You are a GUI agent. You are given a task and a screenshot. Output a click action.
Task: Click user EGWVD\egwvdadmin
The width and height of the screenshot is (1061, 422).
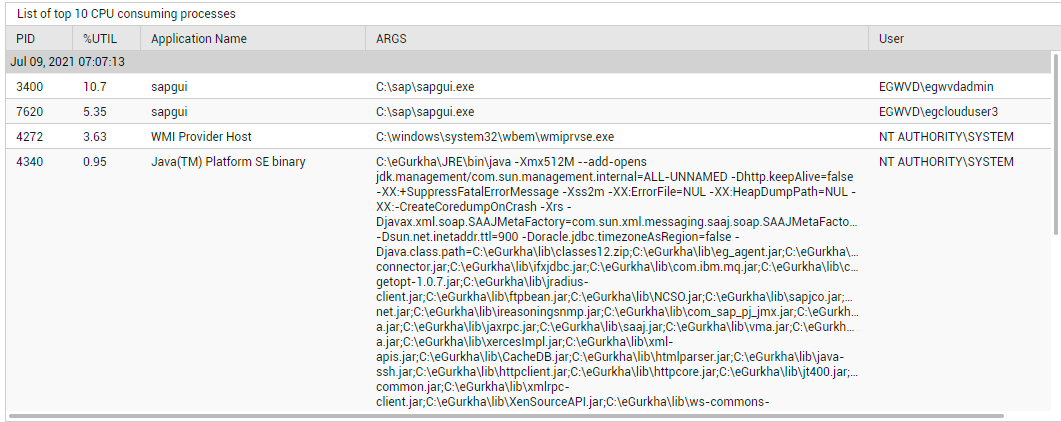pos(936,87)
